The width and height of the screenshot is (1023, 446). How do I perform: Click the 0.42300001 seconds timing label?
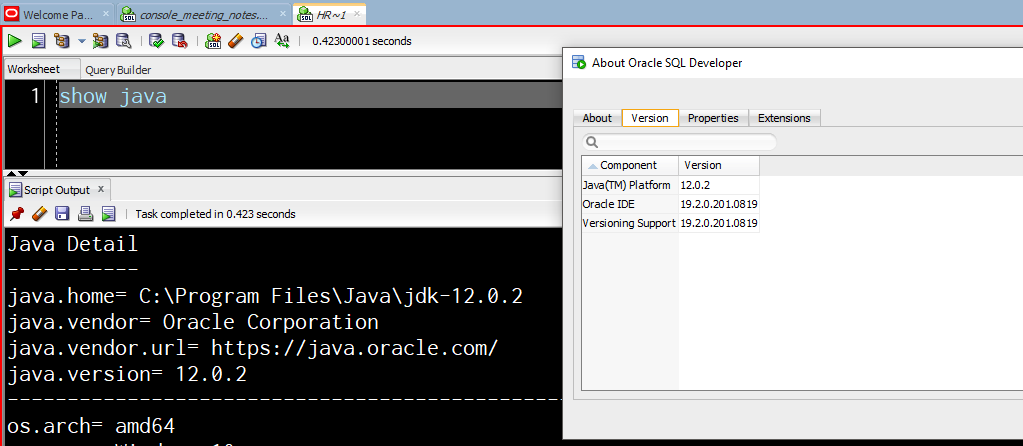[x=361, y=41]
